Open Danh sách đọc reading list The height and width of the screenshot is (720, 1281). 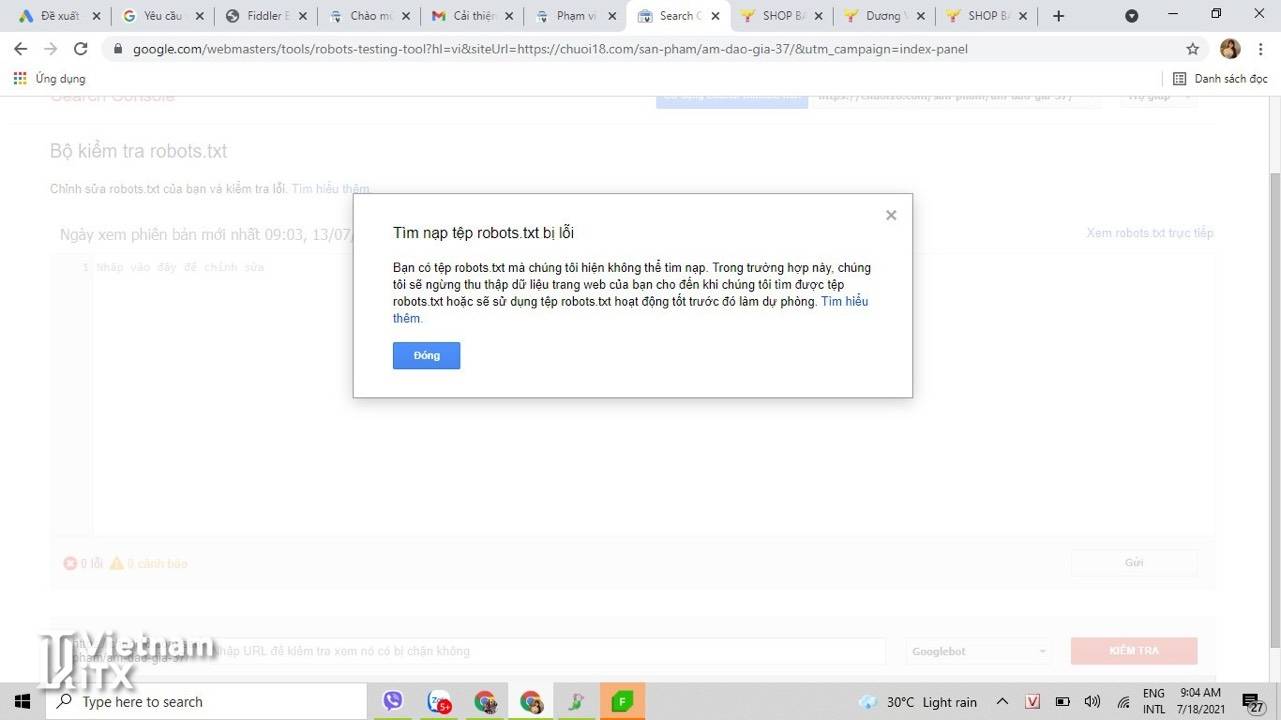click(1220, 78)
